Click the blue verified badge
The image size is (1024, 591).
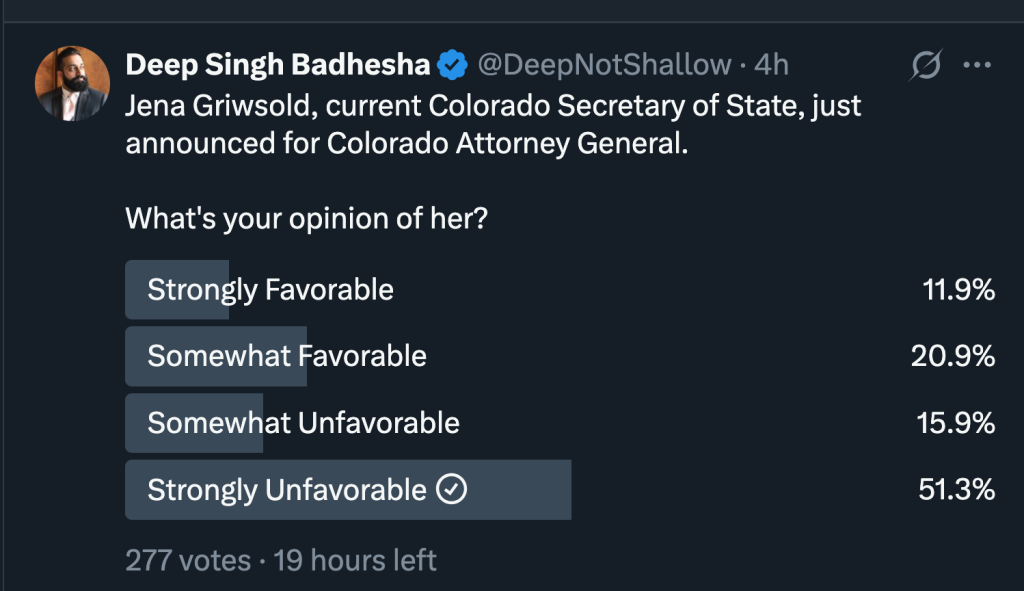[x=454, y=66]
